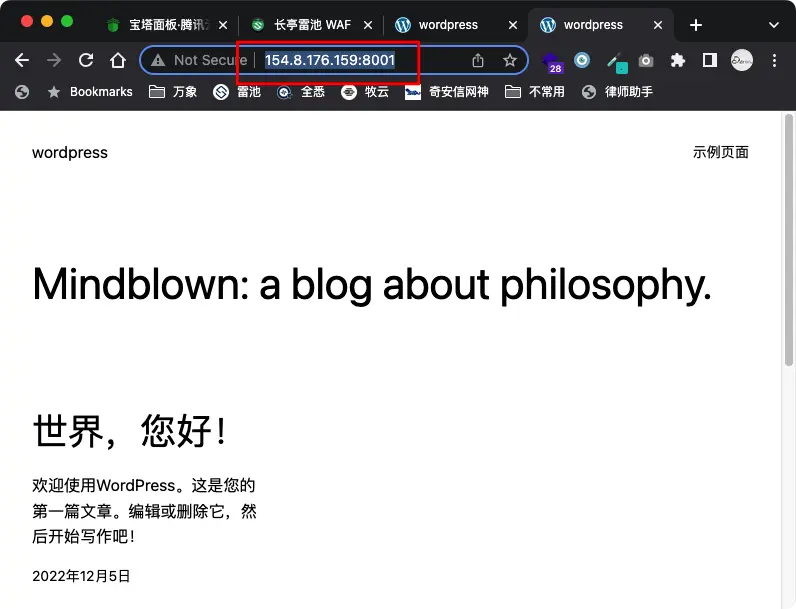Open the 世界，您好！ post title
Viewport: 796px width, 609px height.
(x=129, y=431)
